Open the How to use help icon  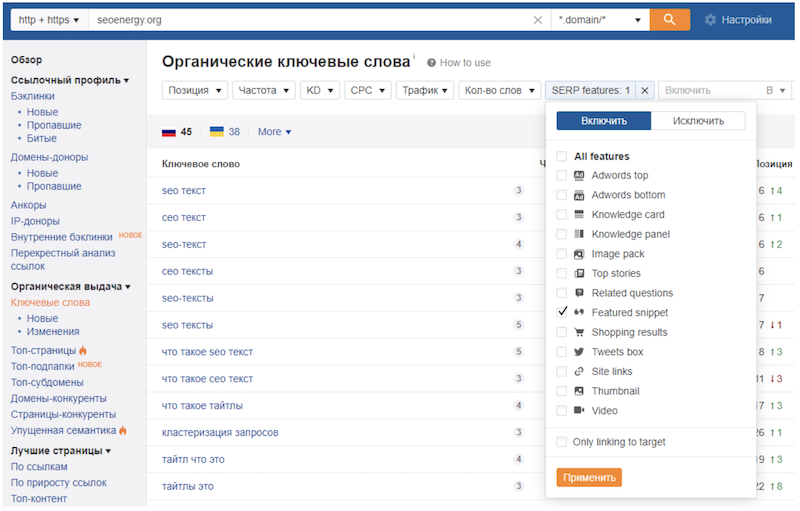coord(431,63)
